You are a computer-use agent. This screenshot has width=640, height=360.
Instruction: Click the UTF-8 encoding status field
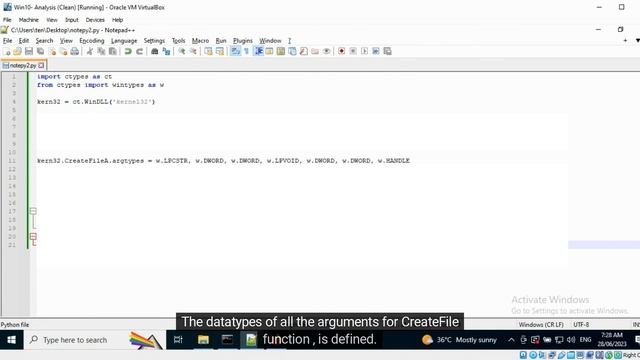[581, 325]
